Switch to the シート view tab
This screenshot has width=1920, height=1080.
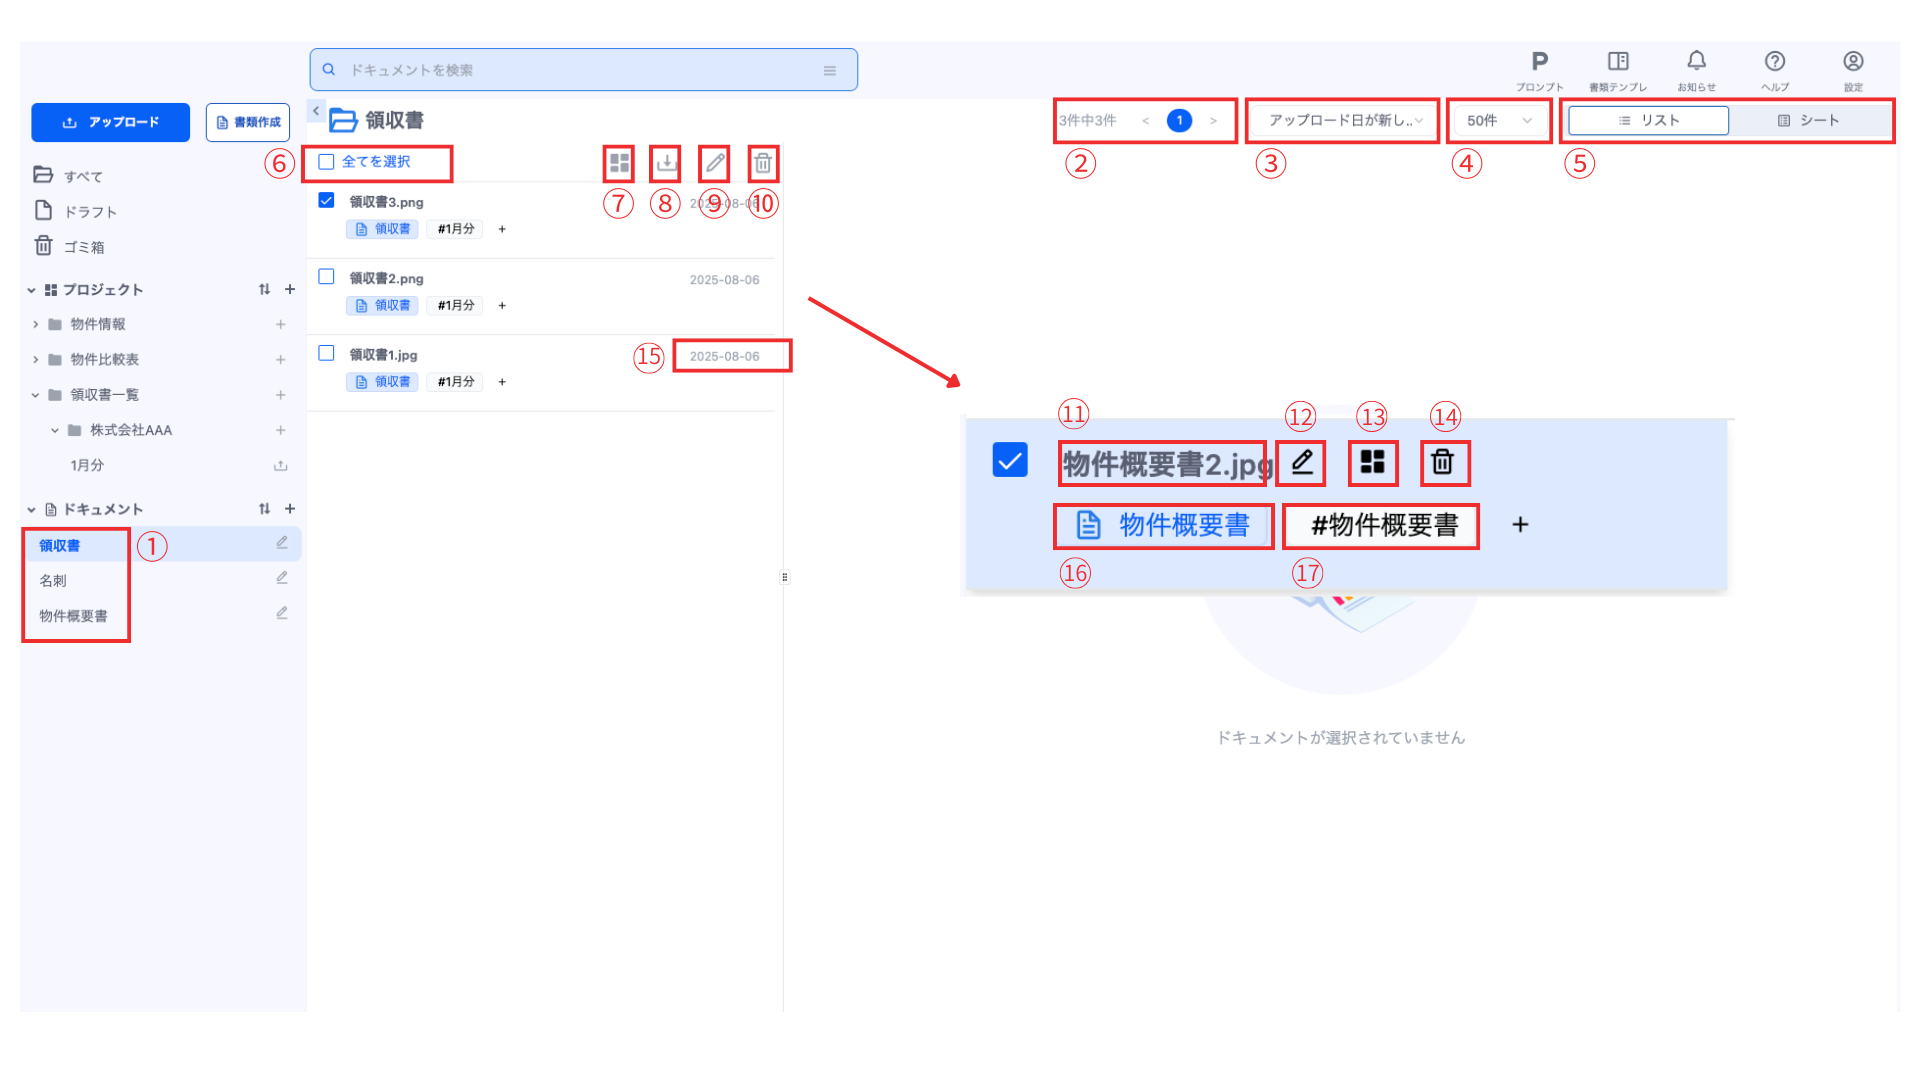point(1808,121)
